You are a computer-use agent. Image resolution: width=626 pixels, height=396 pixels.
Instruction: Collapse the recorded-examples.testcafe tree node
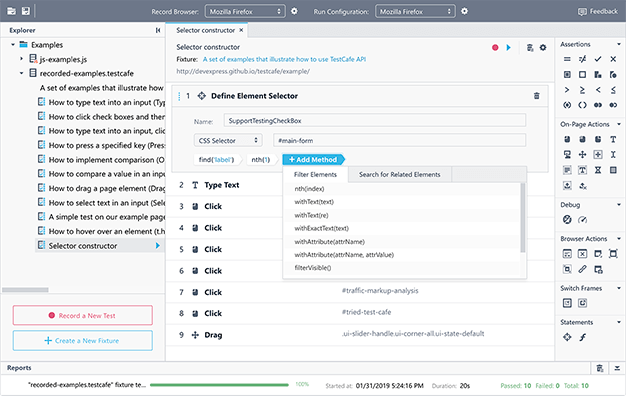point(22,73)
